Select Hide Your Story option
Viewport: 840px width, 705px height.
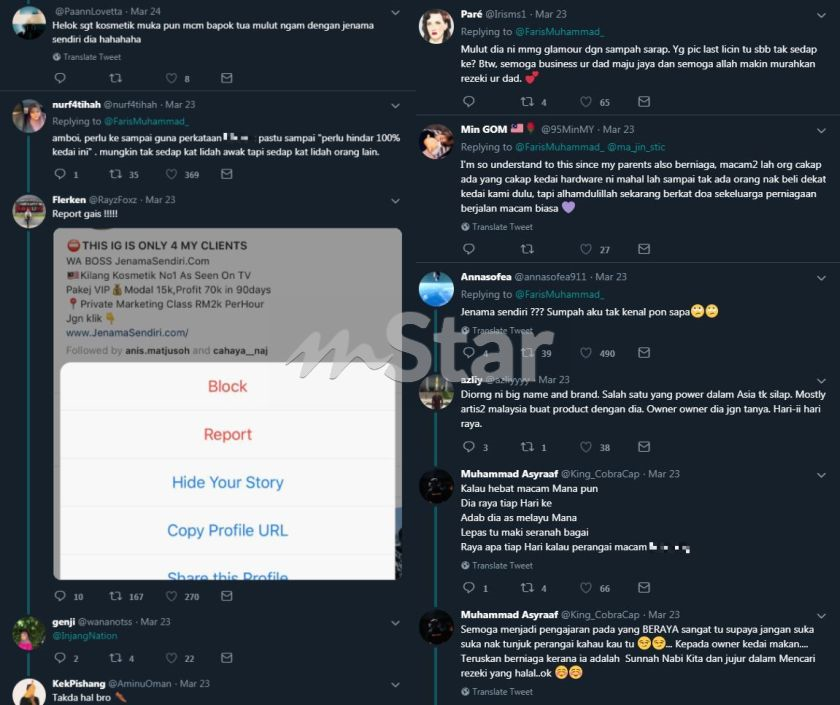228,482
